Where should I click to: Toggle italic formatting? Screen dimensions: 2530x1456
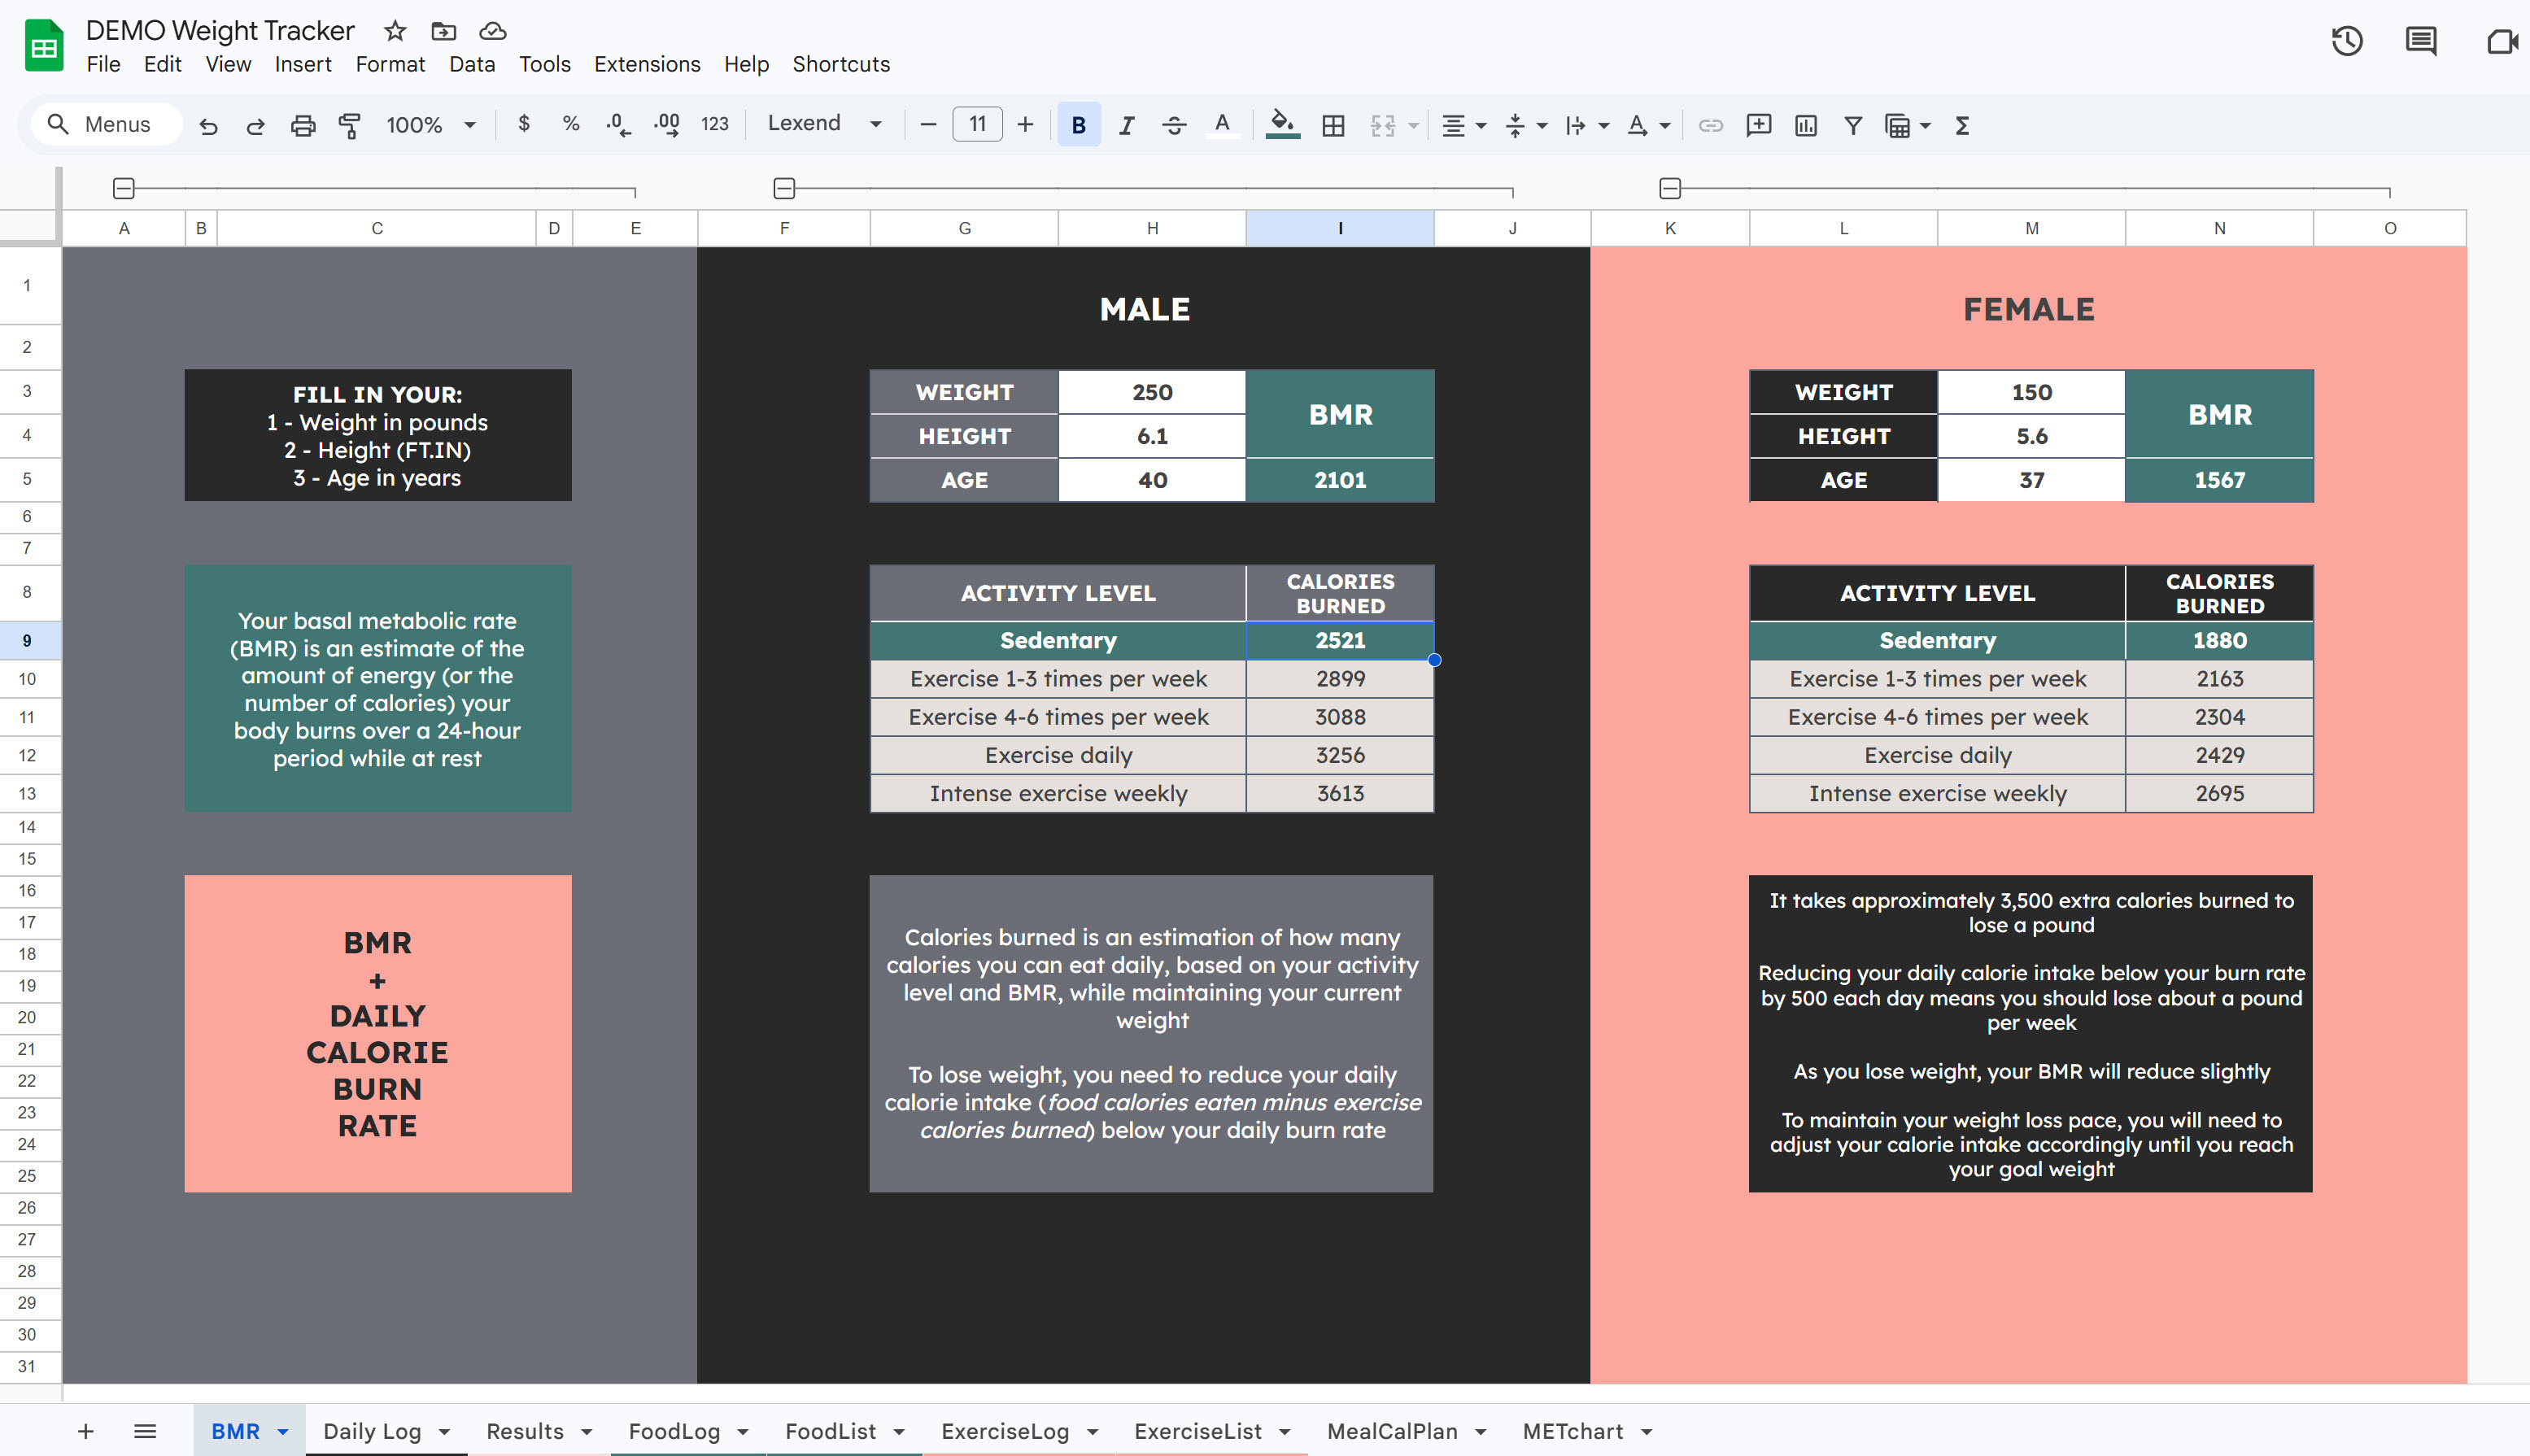(x=1127, y=125)
